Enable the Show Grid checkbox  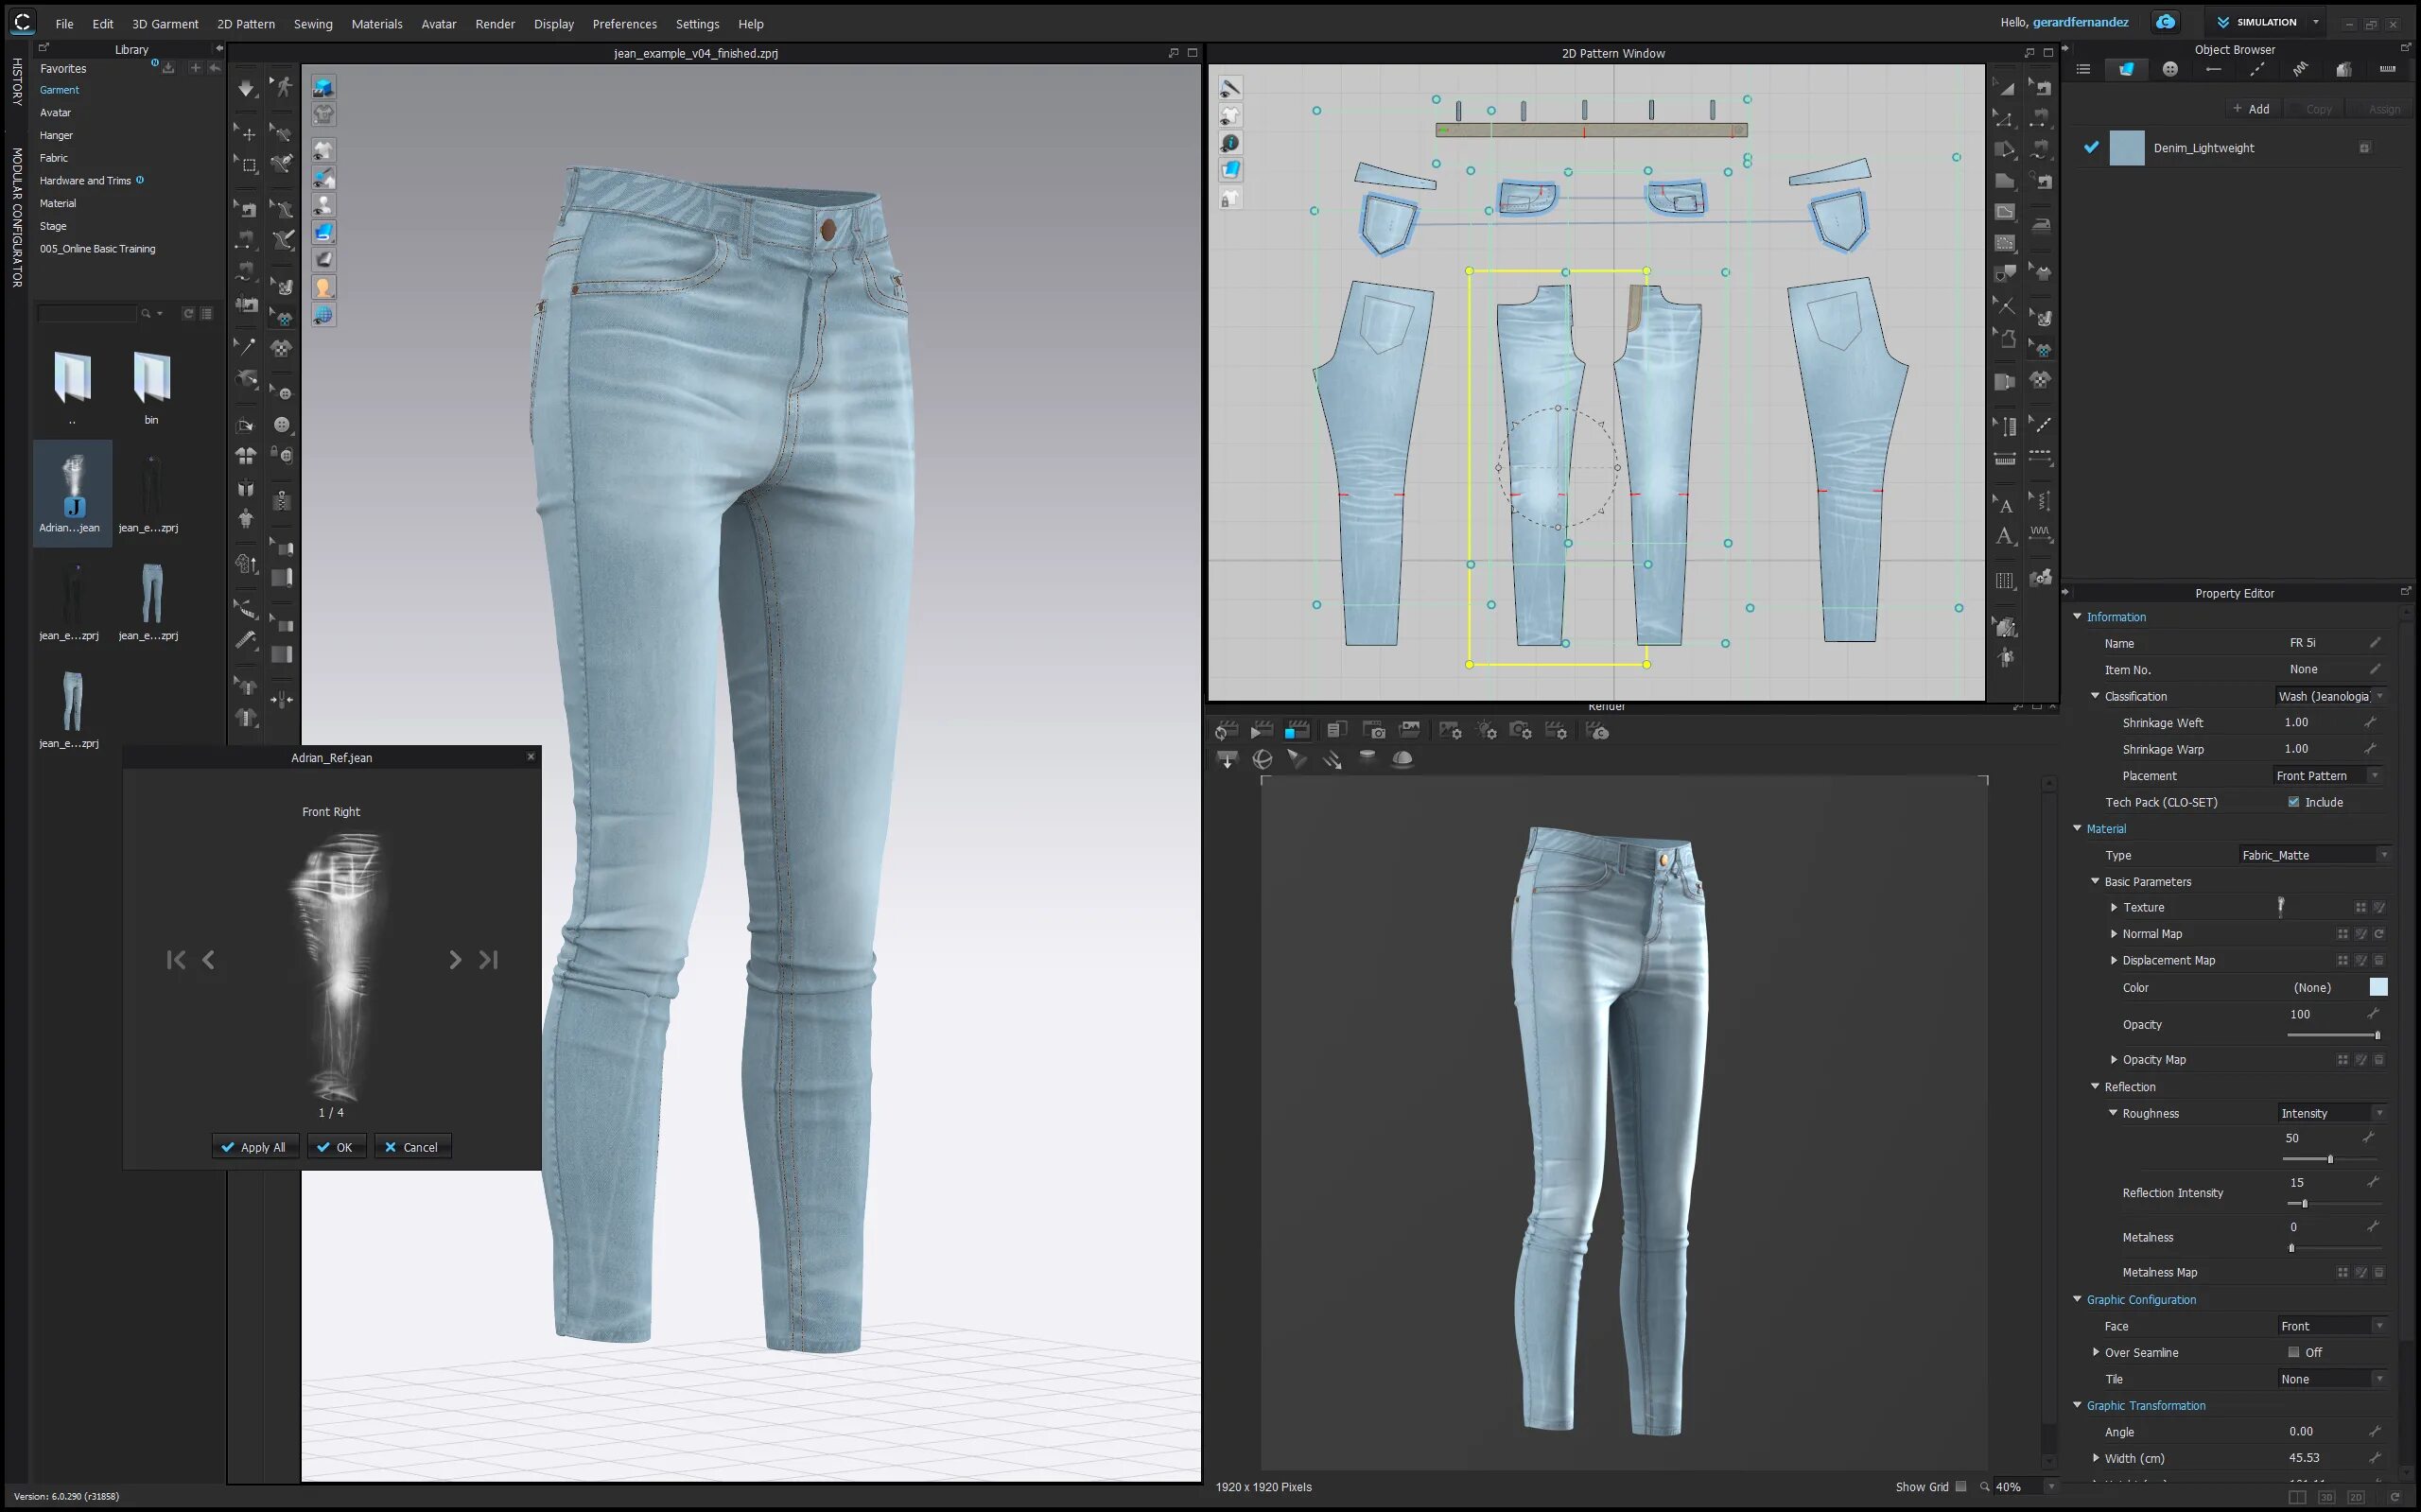[x=1961, y=1487]
